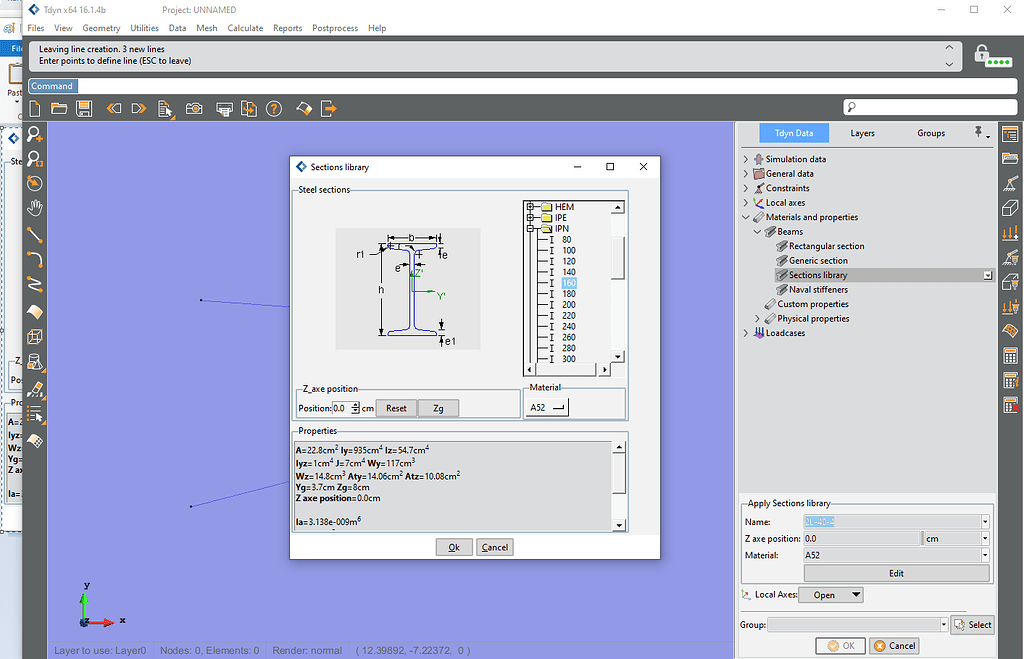Click the calculator icon in right sidebar

pos(1010,356)
